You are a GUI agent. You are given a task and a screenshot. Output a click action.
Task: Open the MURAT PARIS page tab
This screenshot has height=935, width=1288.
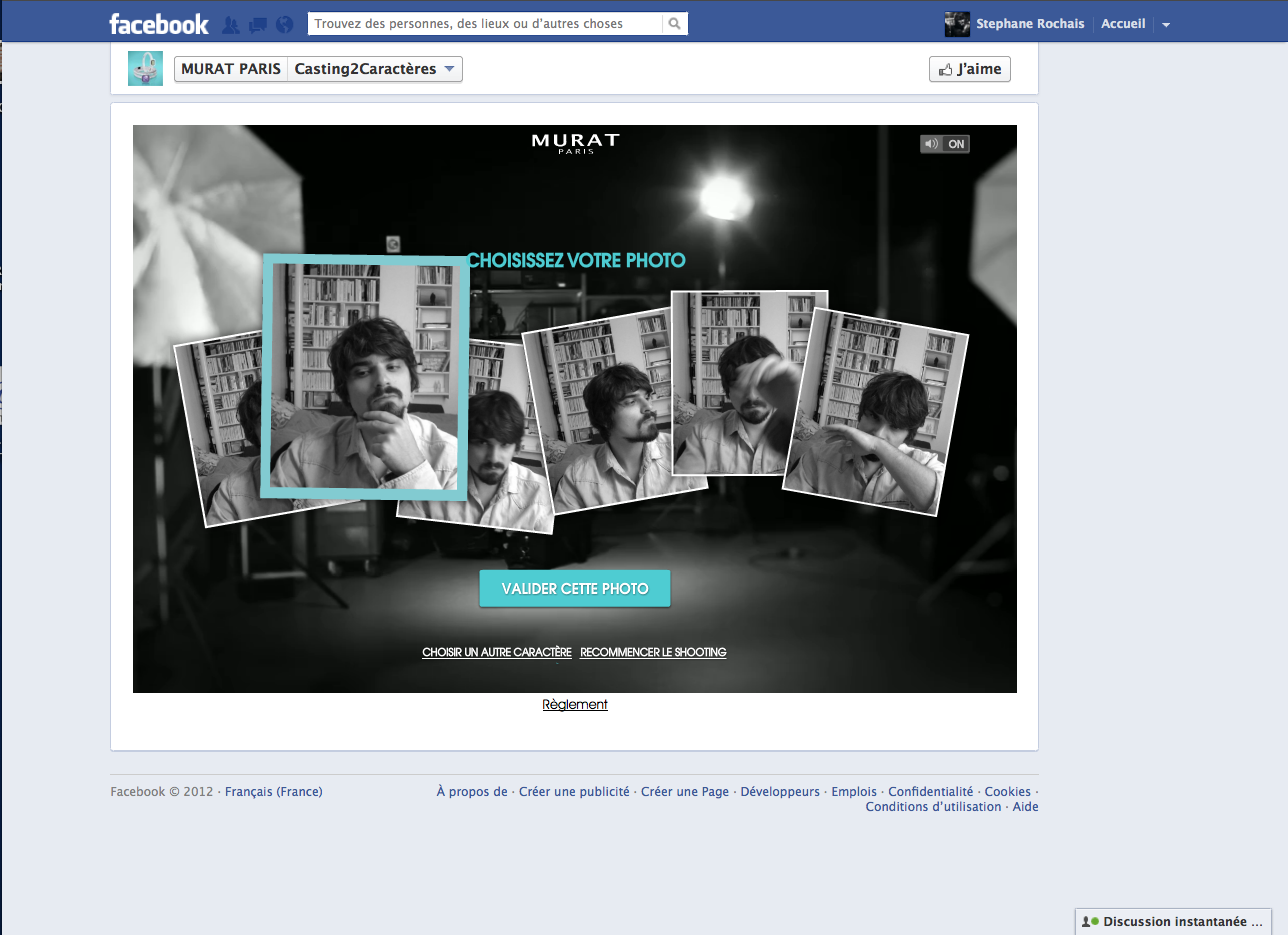point(231,69)
